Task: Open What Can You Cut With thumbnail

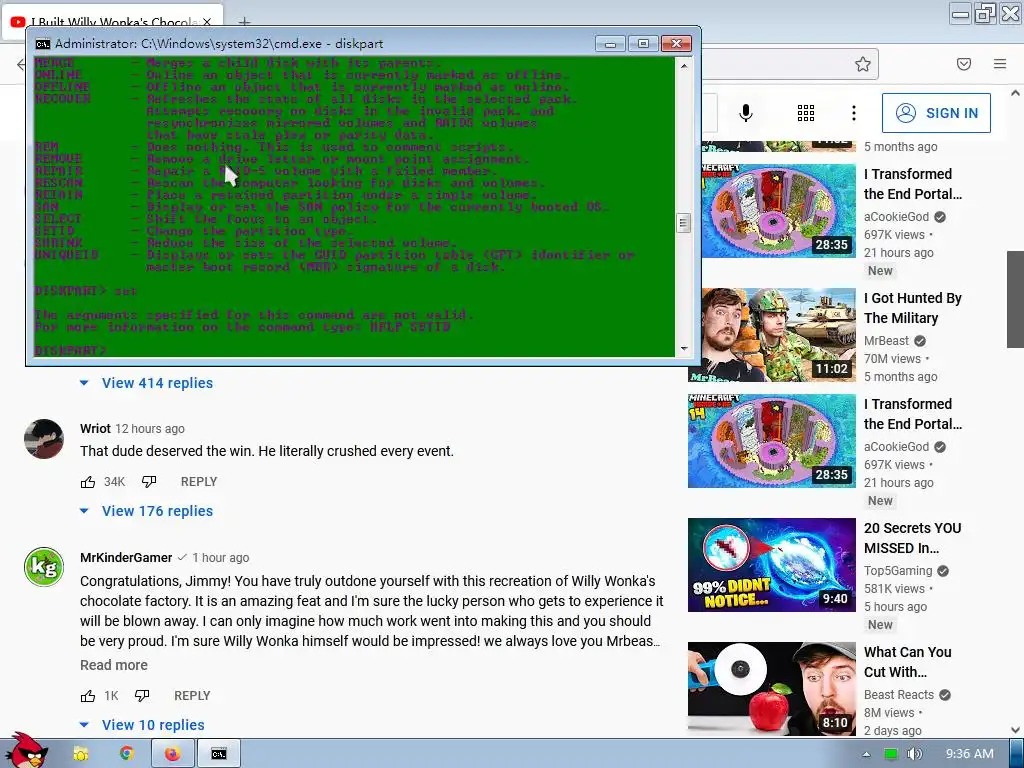Action: click(x=772, y=689)
